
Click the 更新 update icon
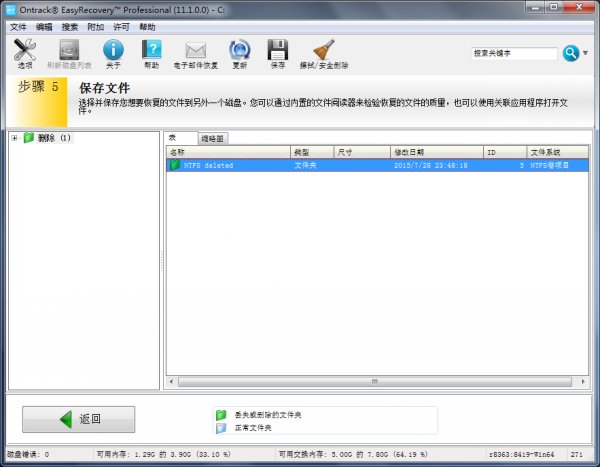pos(240,54)
